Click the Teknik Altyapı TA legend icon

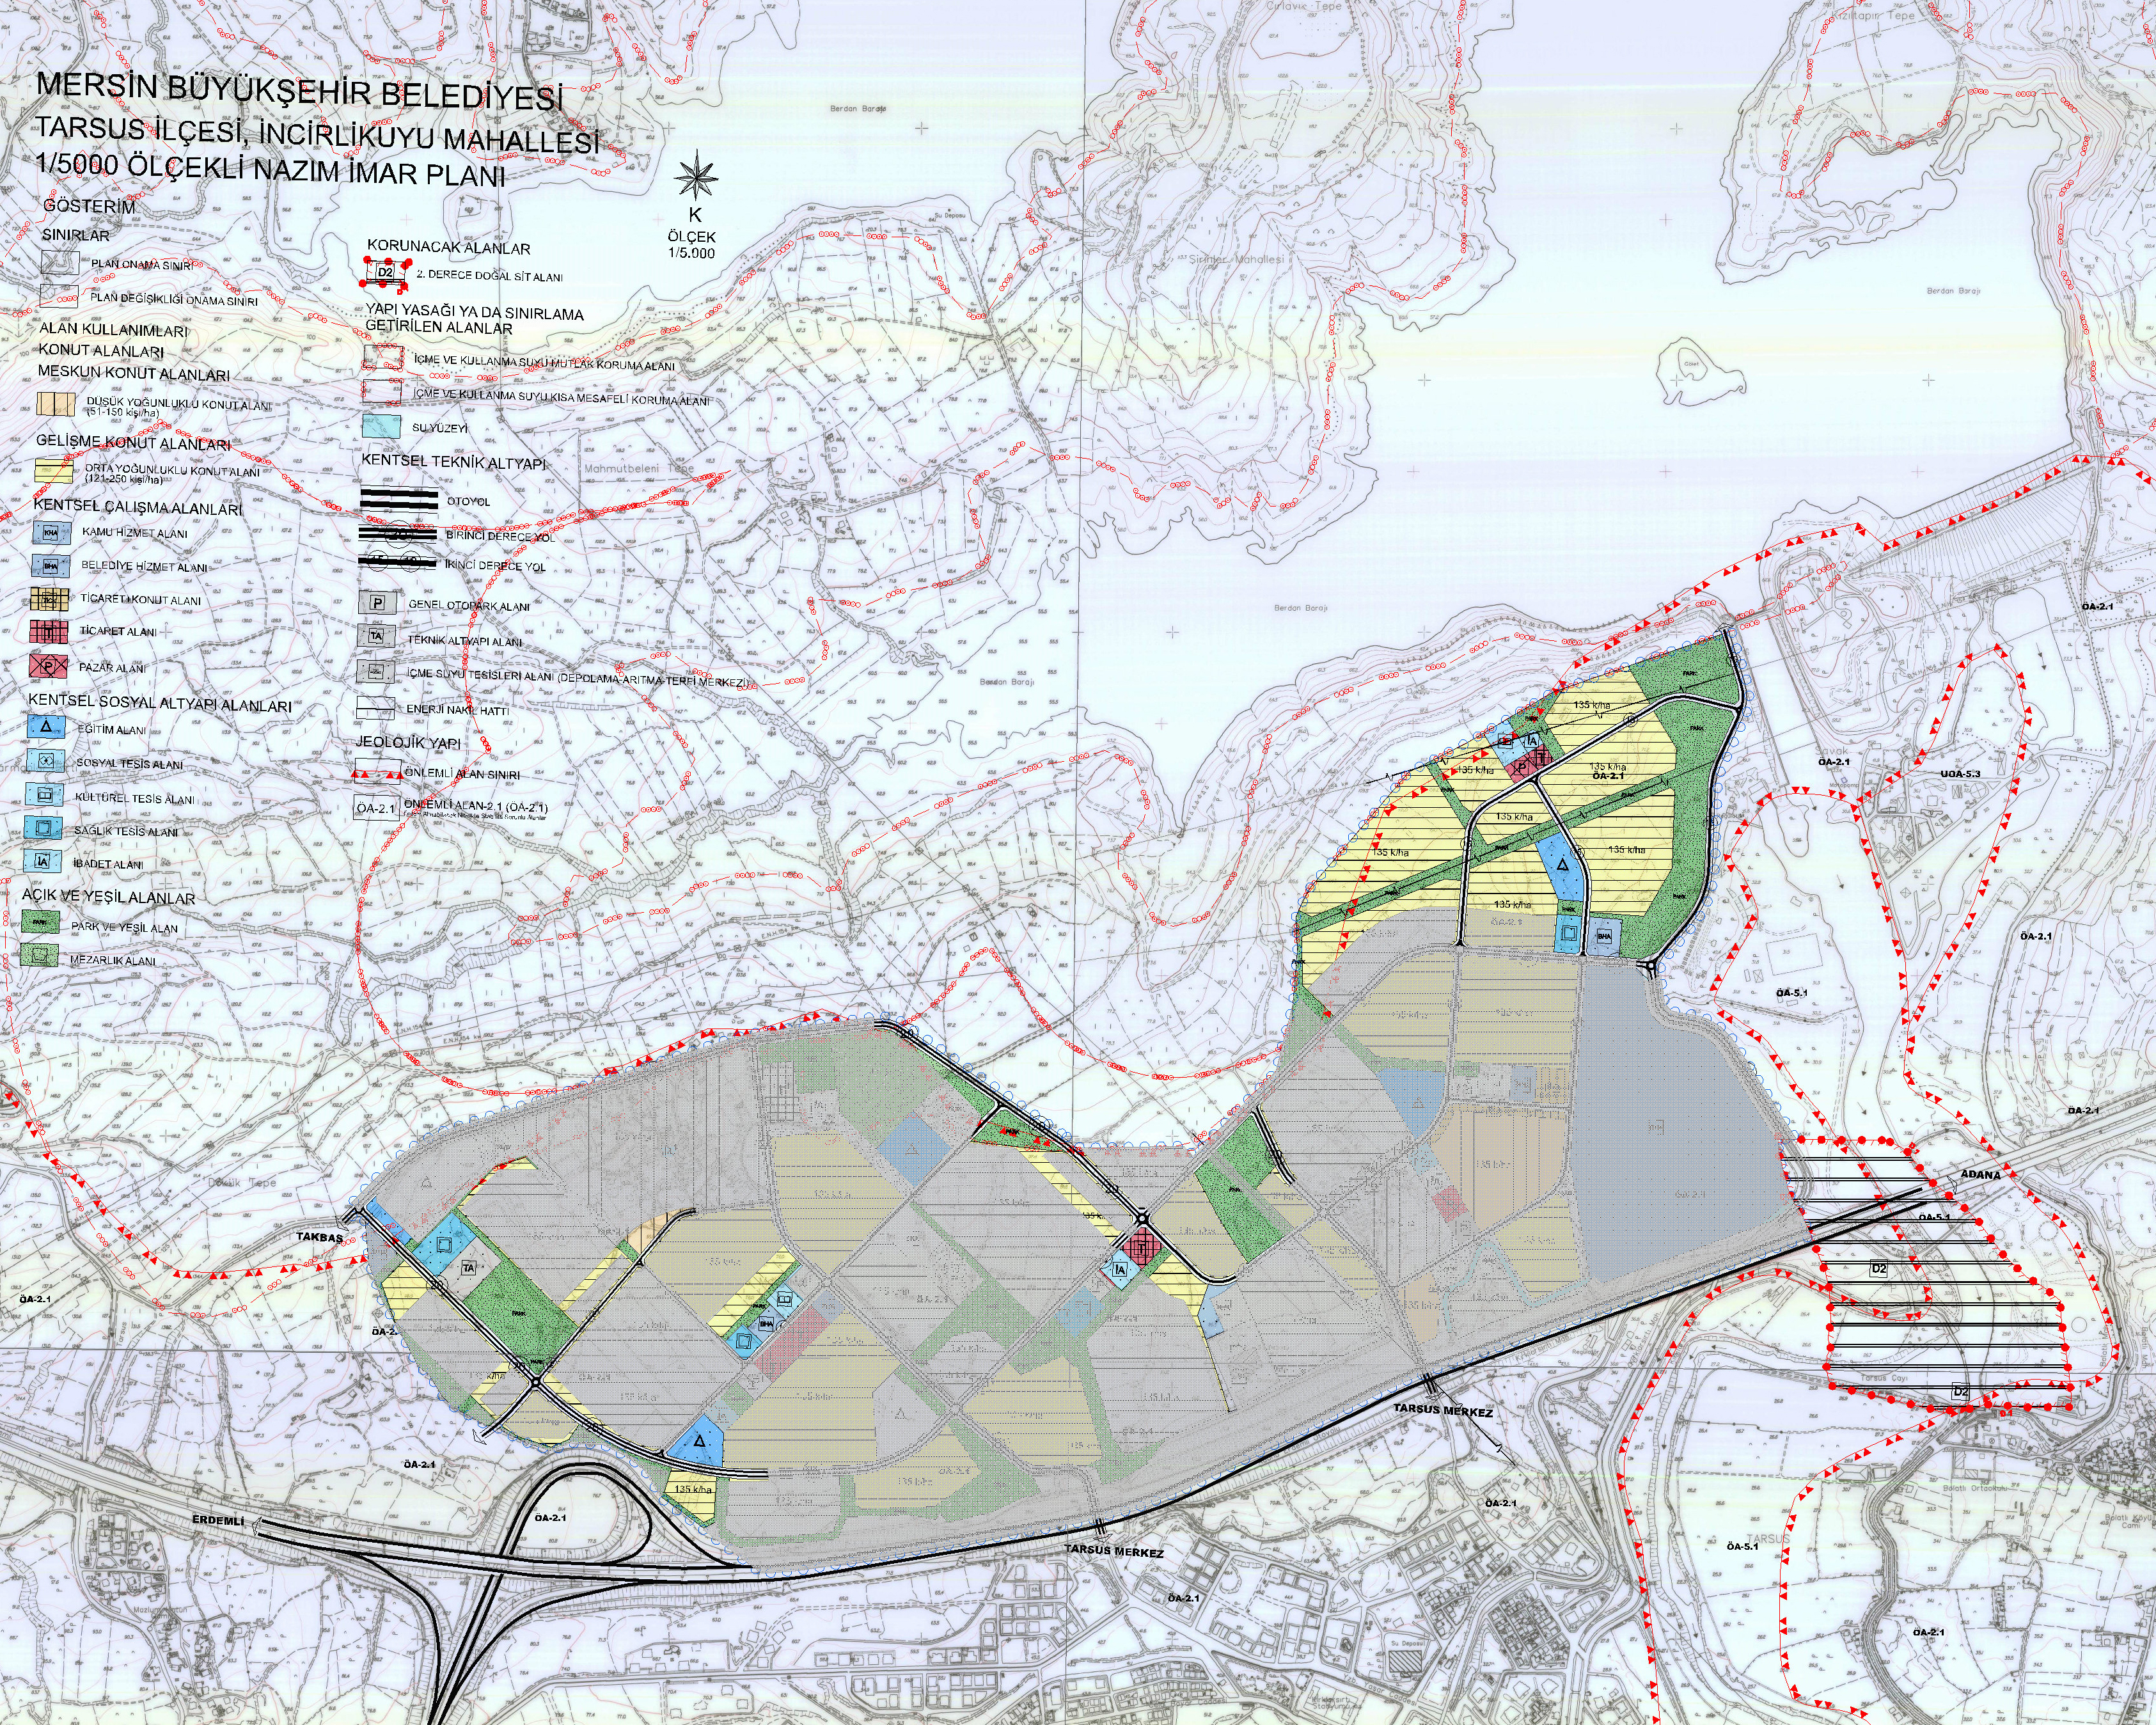[x=376, y=636]
